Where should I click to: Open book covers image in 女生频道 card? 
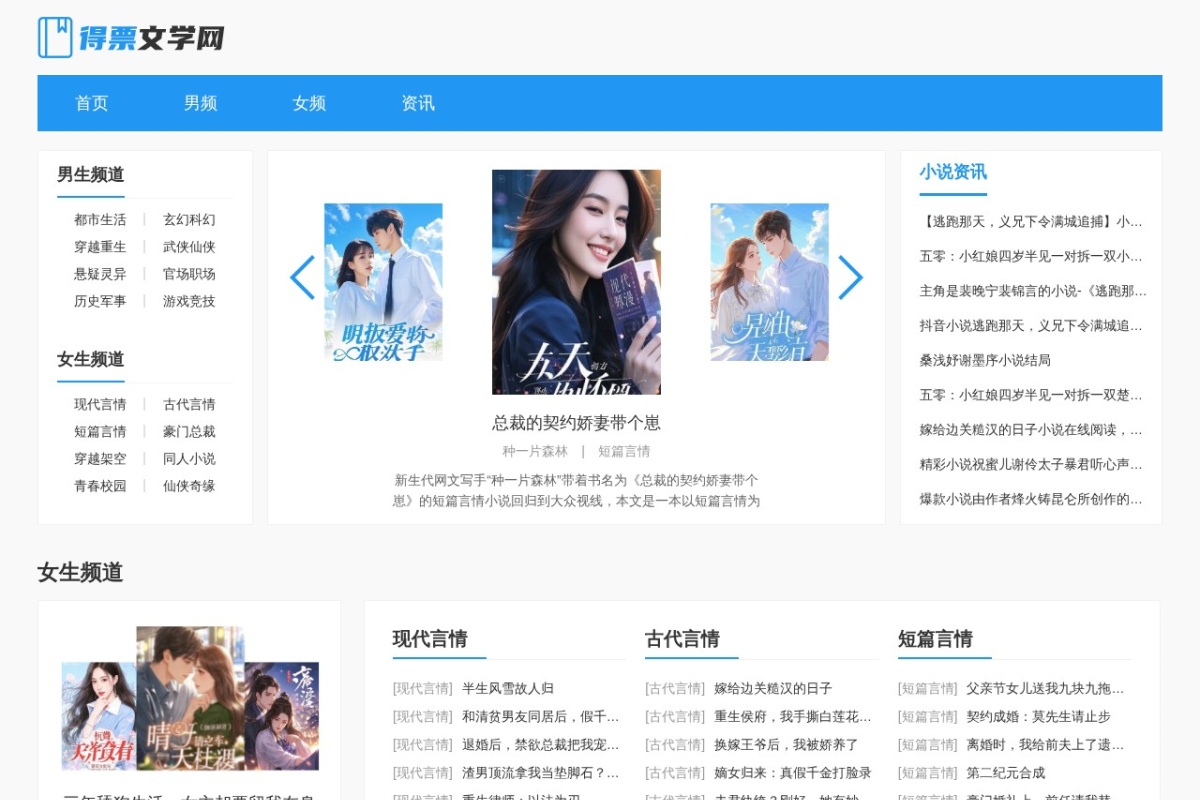click(190, 699)
